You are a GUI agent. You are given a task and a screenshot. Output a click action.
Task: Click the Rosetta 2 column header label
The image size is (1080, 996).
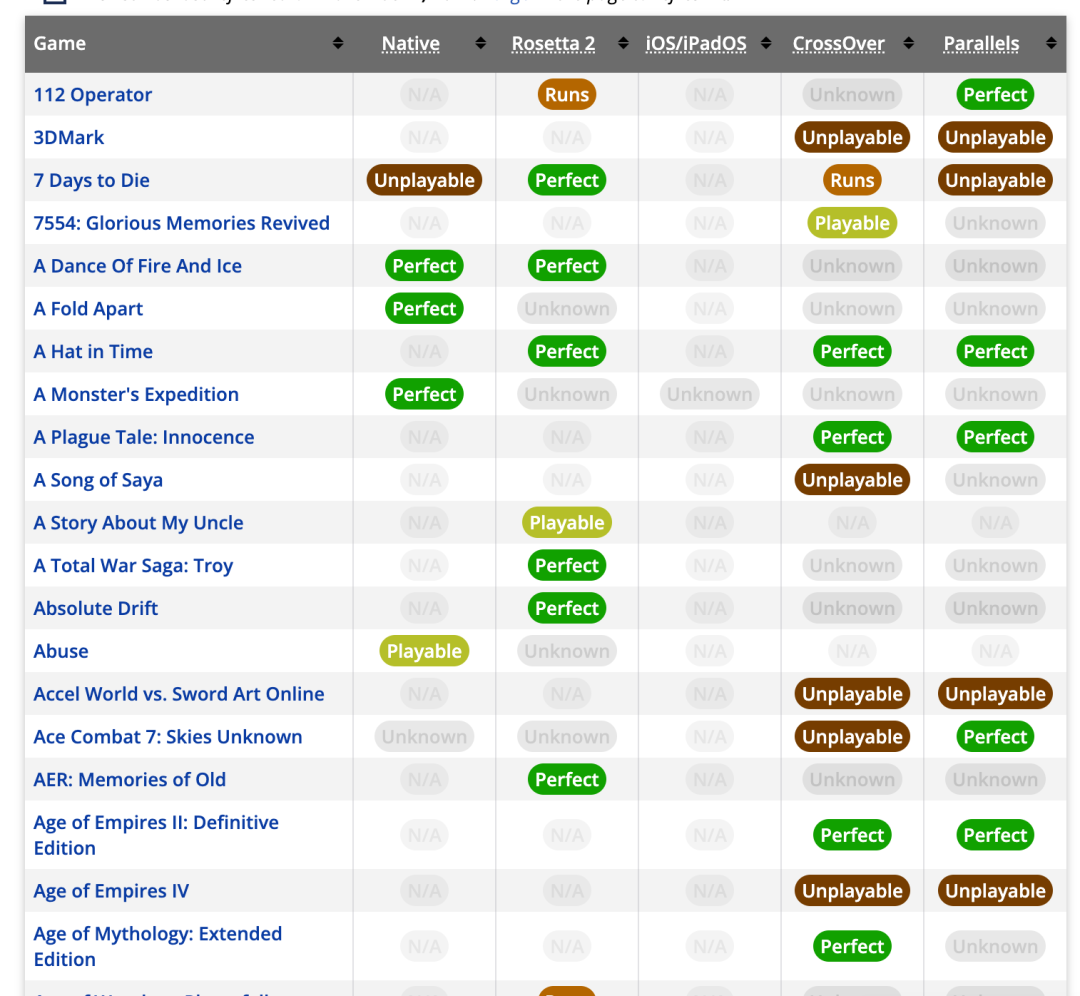(553, 43)
